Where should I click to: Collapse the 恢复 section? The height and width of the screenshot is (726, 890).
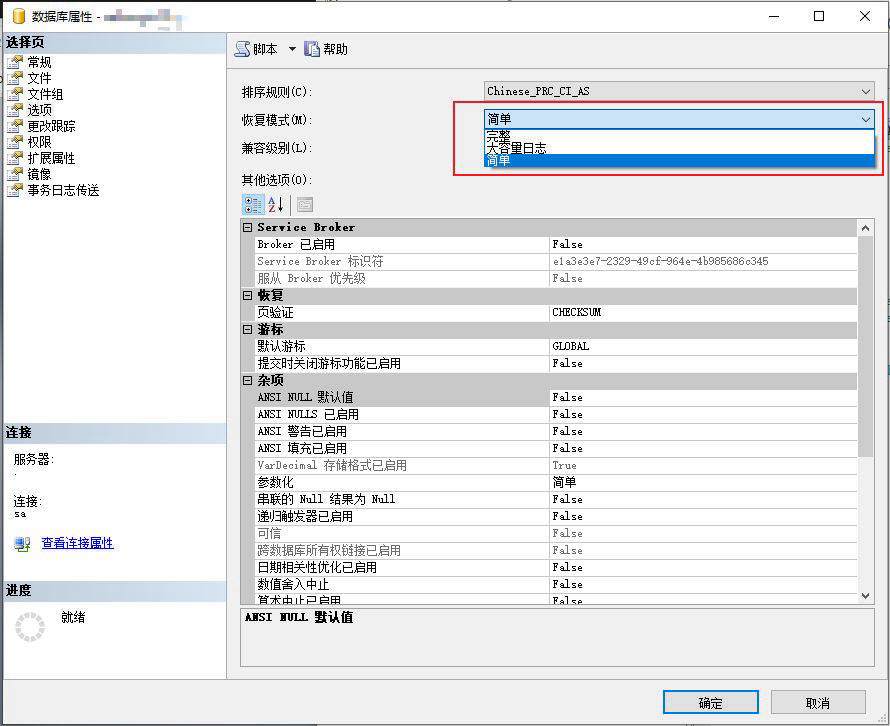click(247, 296)
